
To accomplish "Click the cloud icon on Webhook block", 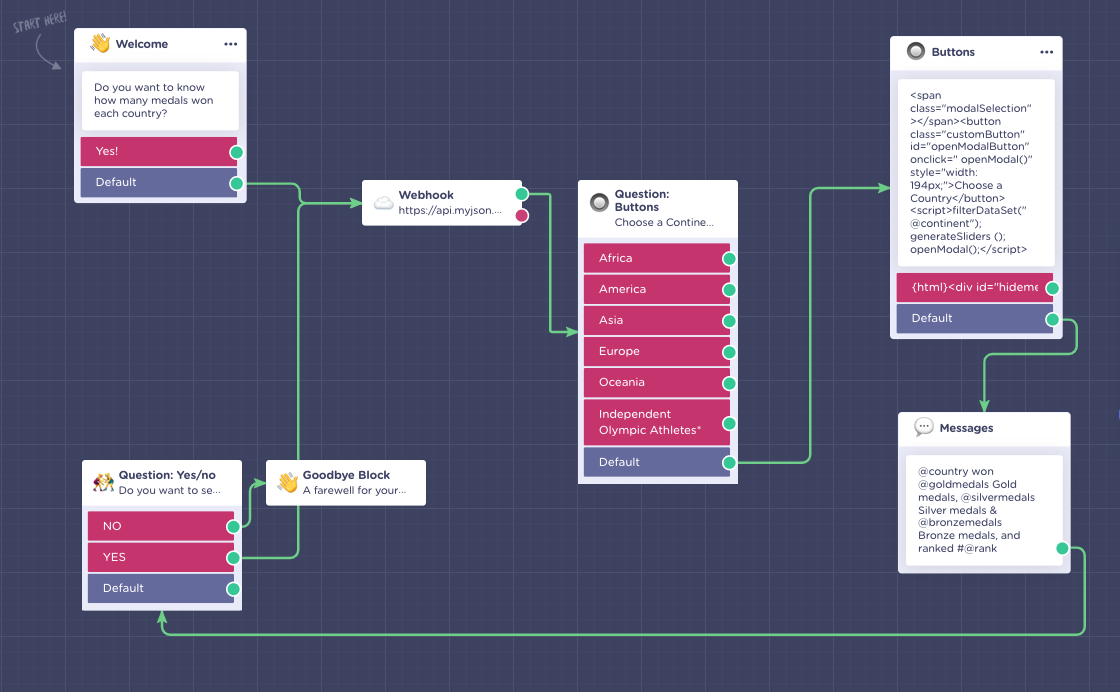I will 384,203.
